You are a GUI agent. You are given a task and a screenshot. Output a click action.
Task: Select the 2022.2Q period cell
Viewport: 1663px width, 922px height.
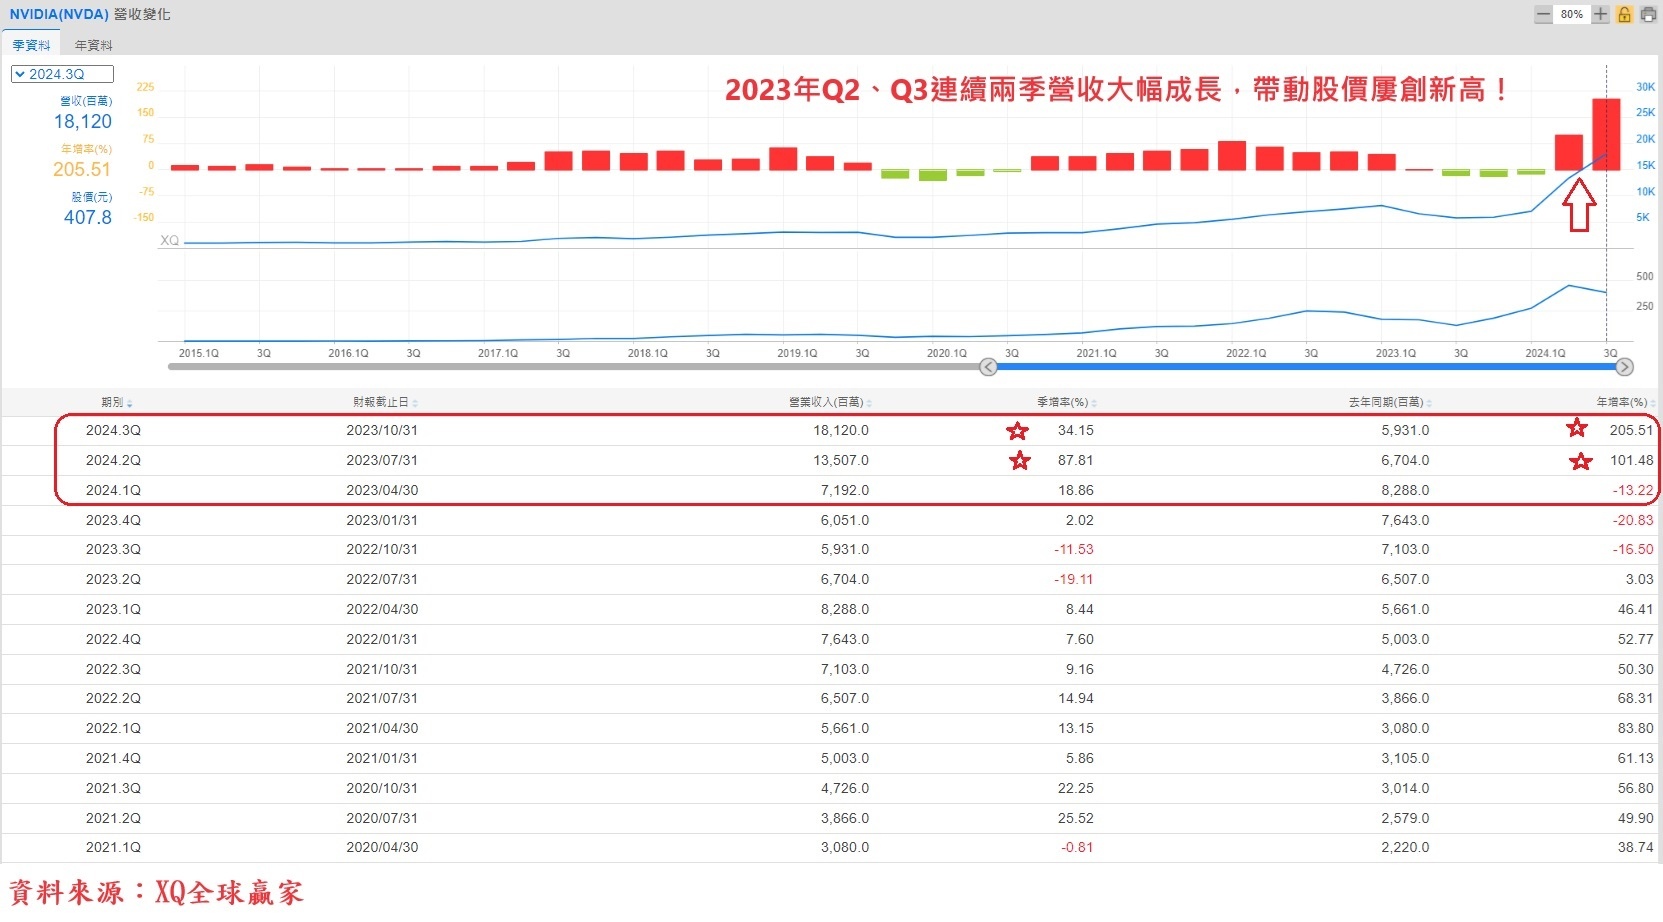(x=113, y=698)
